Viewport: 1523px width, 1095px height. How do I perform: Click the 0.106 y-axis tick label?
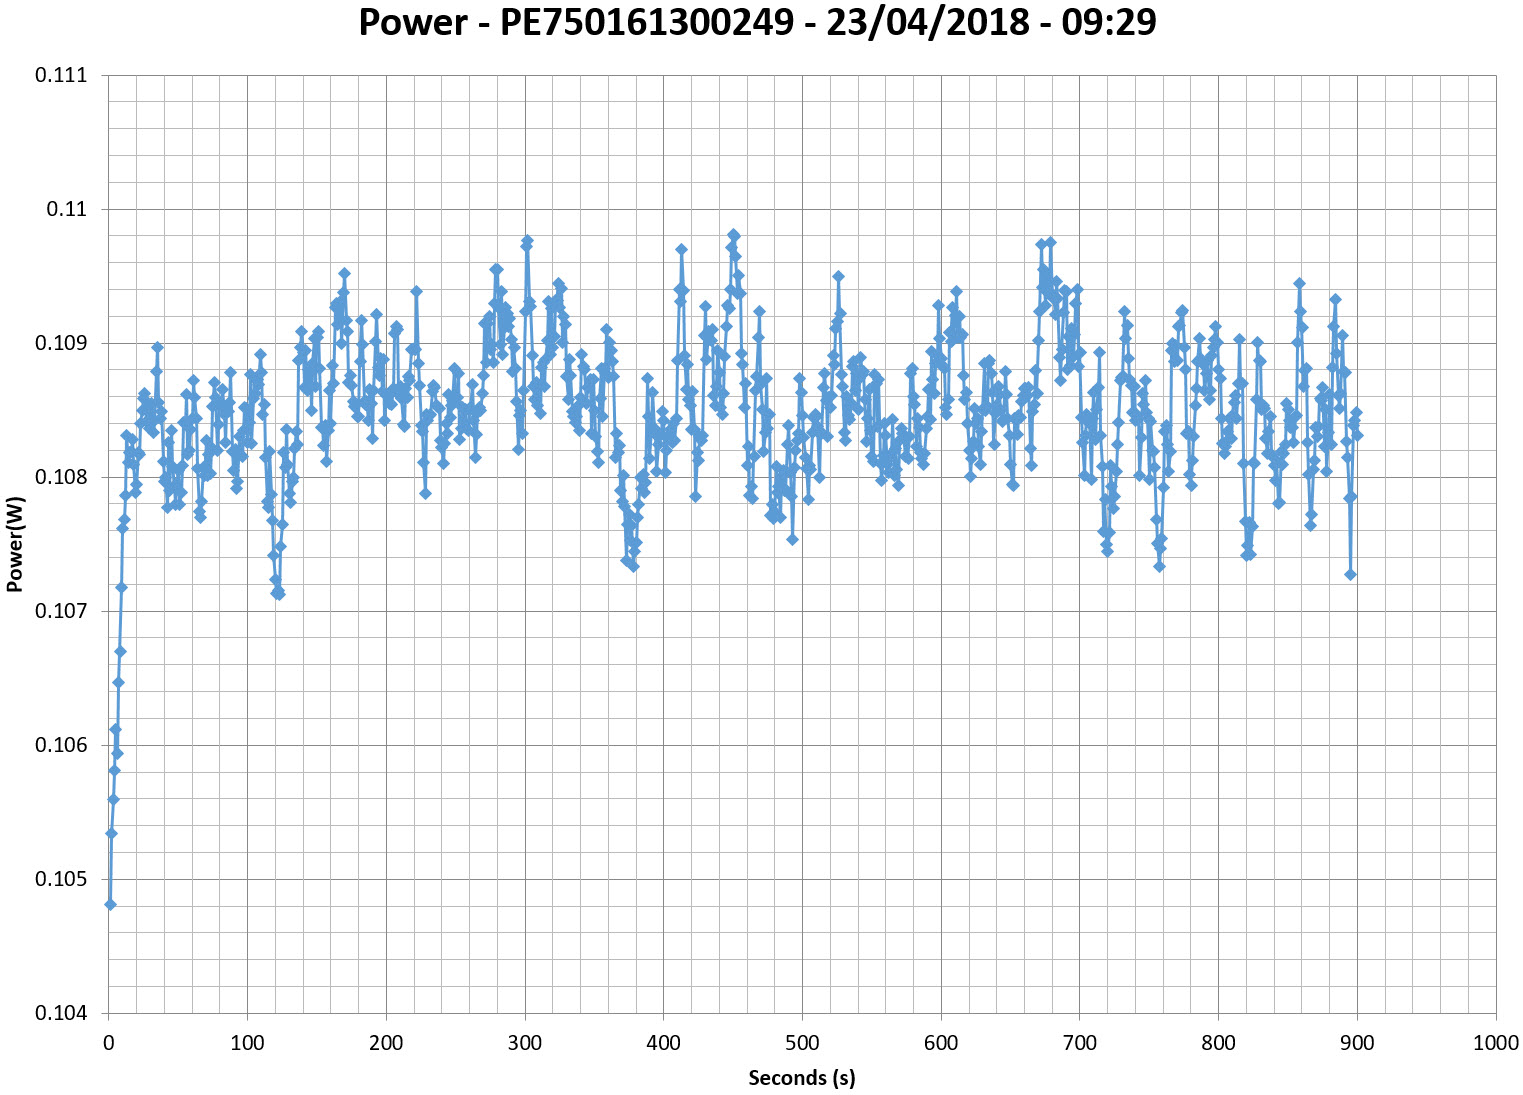click(x=61, y=746)
